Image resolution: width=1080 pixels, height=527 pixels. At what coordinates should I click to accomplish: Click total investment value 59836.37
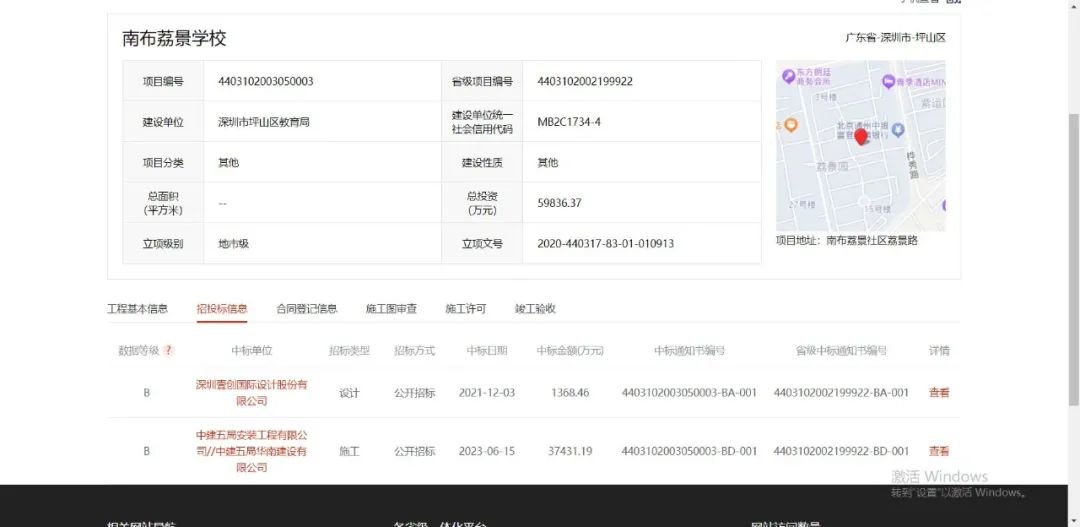click(x=559, y=203)
